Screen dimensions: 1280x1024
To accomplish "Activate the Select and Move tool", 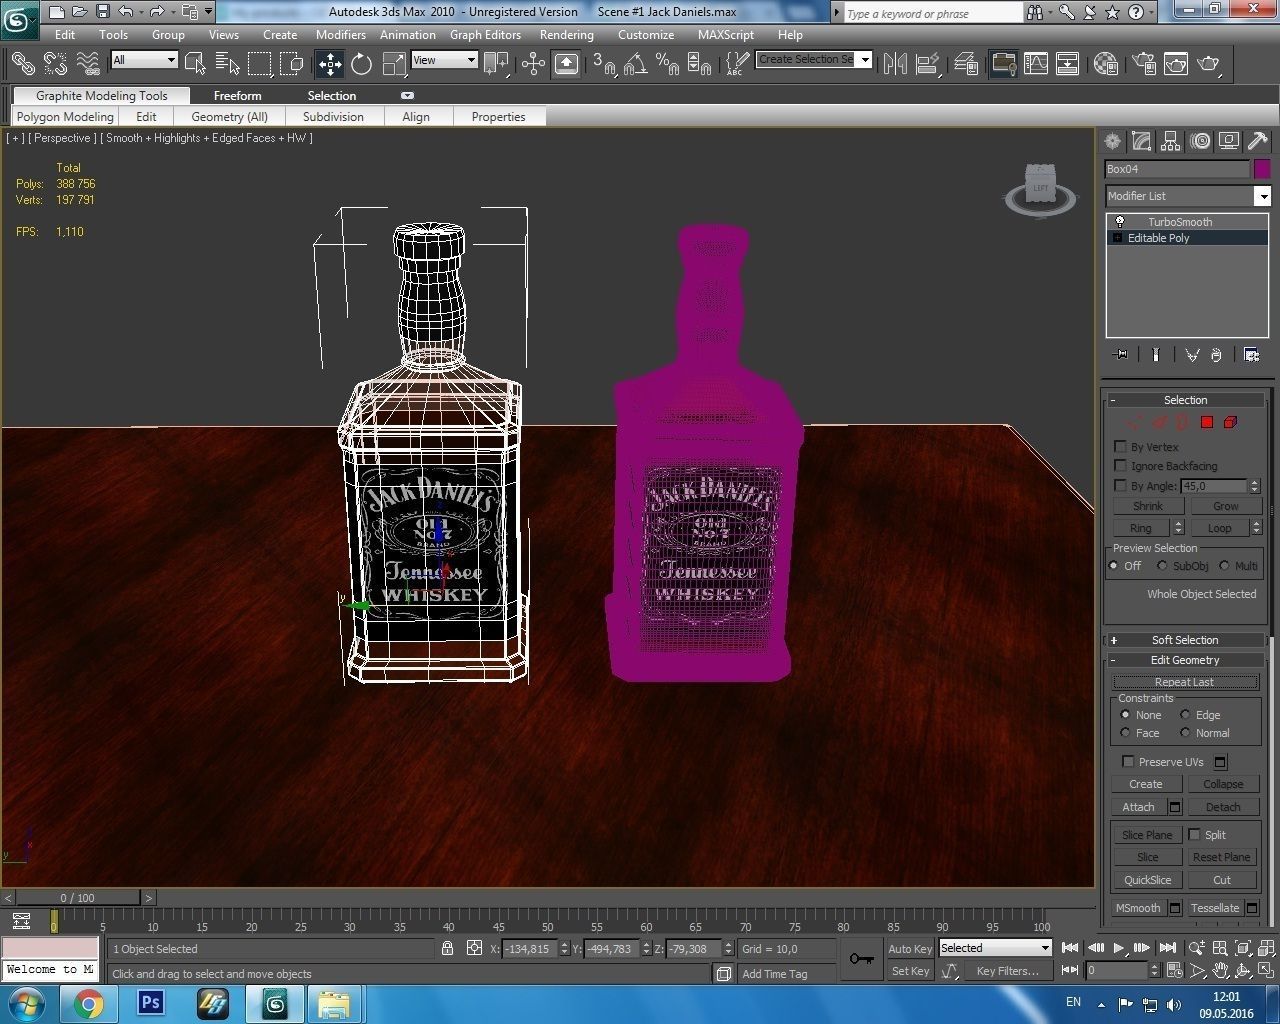I will [330, 64].
